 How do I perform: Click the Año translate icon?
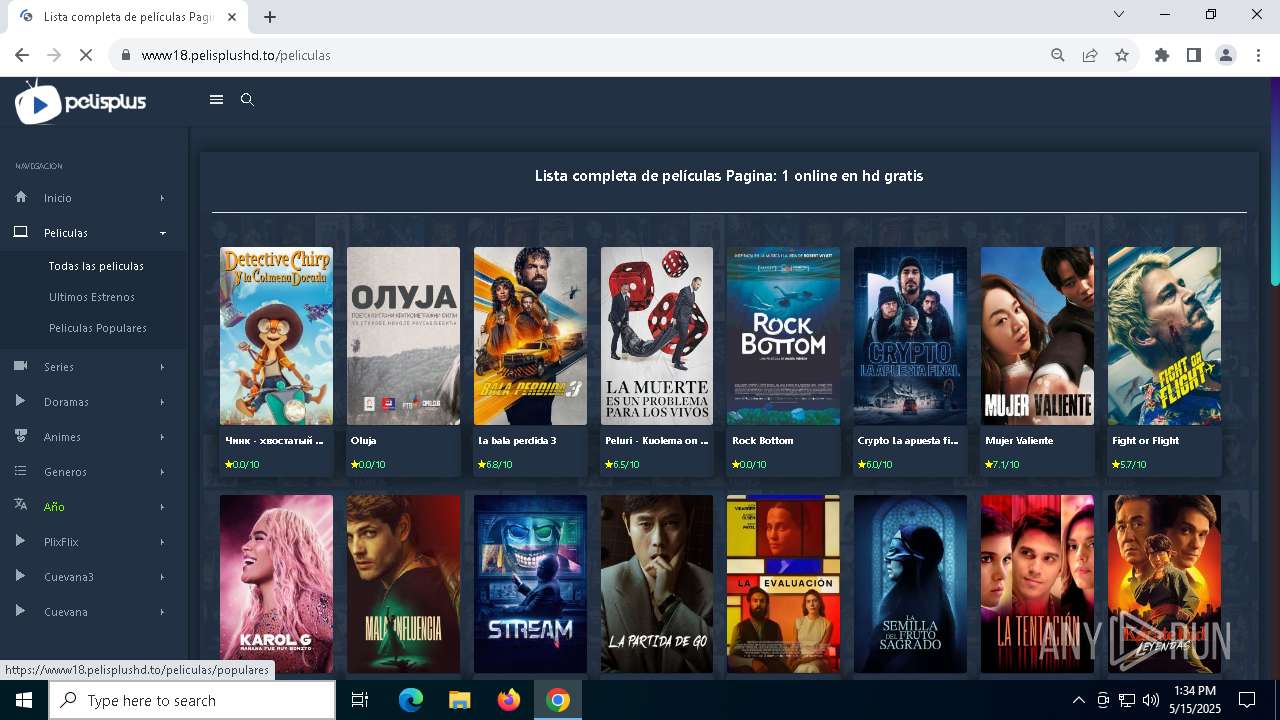(x=21, y=505)
